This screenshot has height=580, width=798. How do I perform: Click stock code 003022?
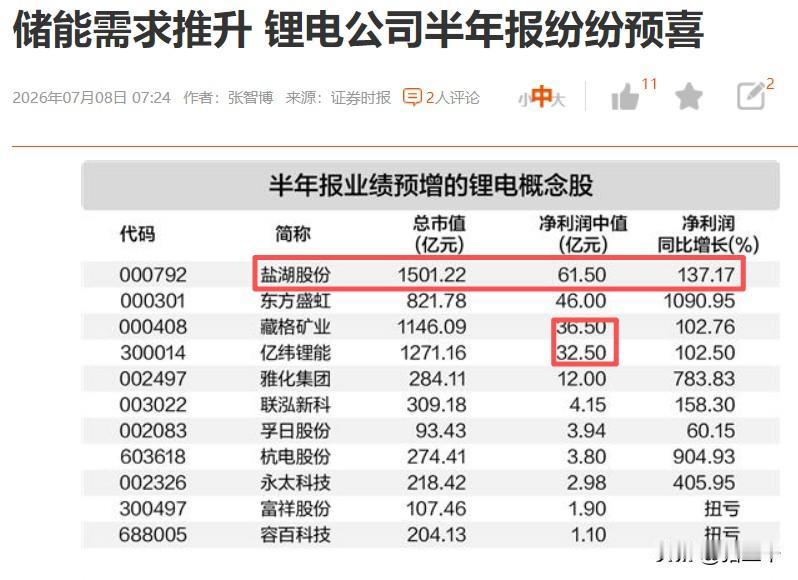coord(153,405)
